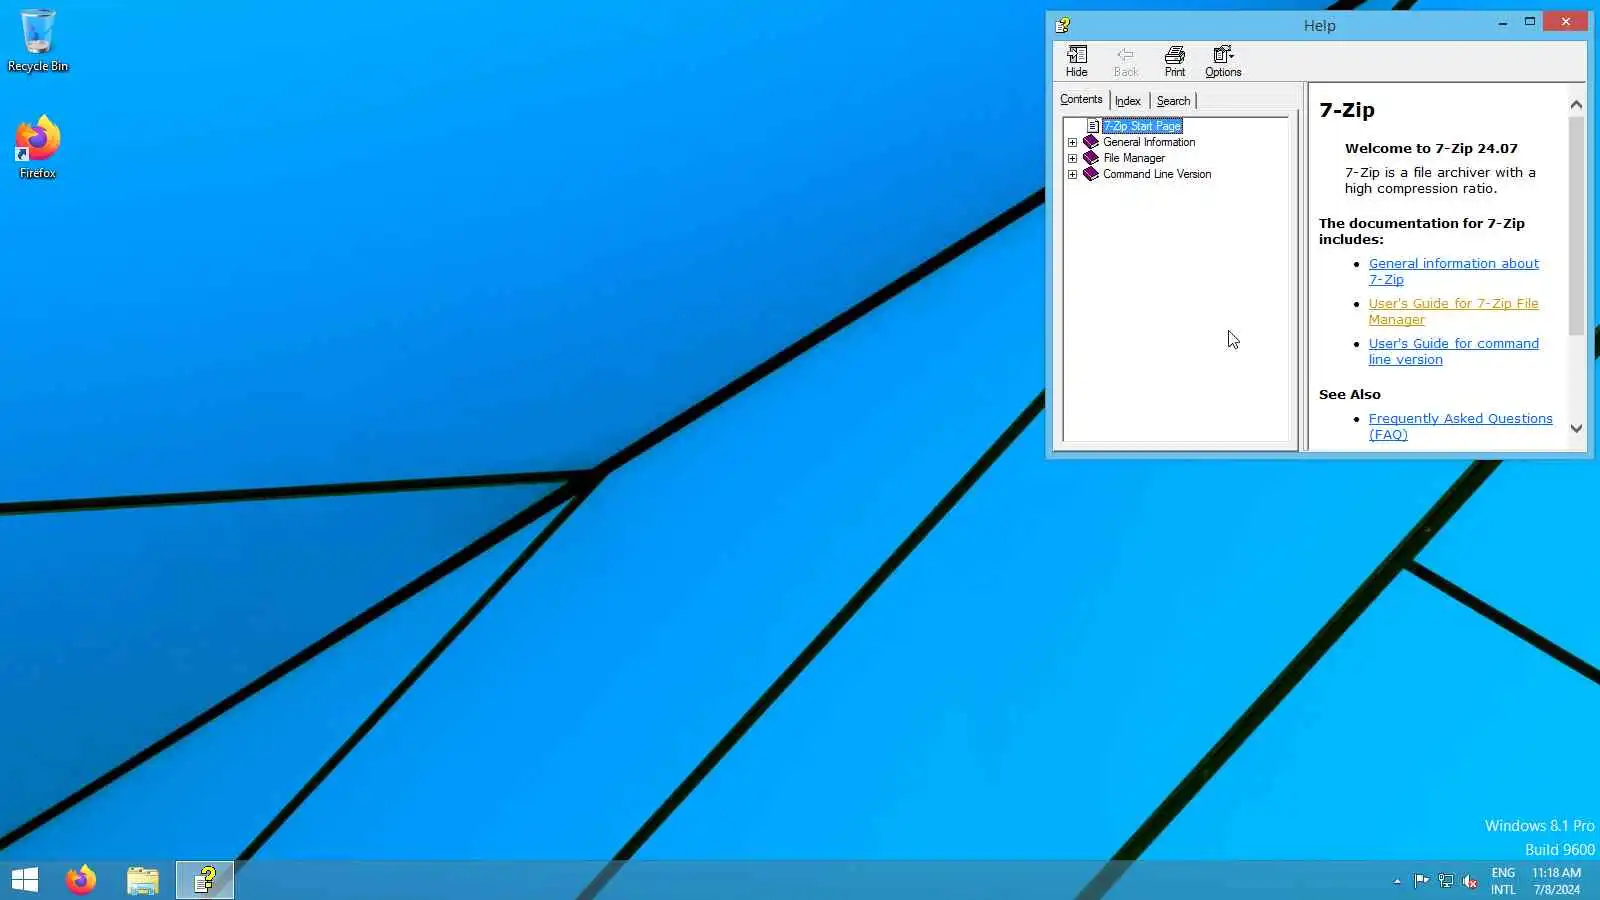The height and width of the screenshot is (900, 1600).
Task: Open the Windows Start button
Action: pos(25,880)
